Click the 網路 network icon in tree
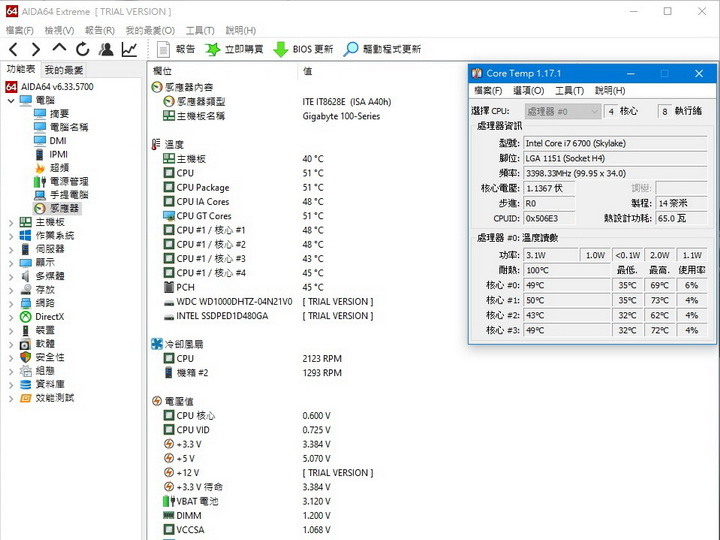This screenshot has height=540, width=720. (26, 303)
